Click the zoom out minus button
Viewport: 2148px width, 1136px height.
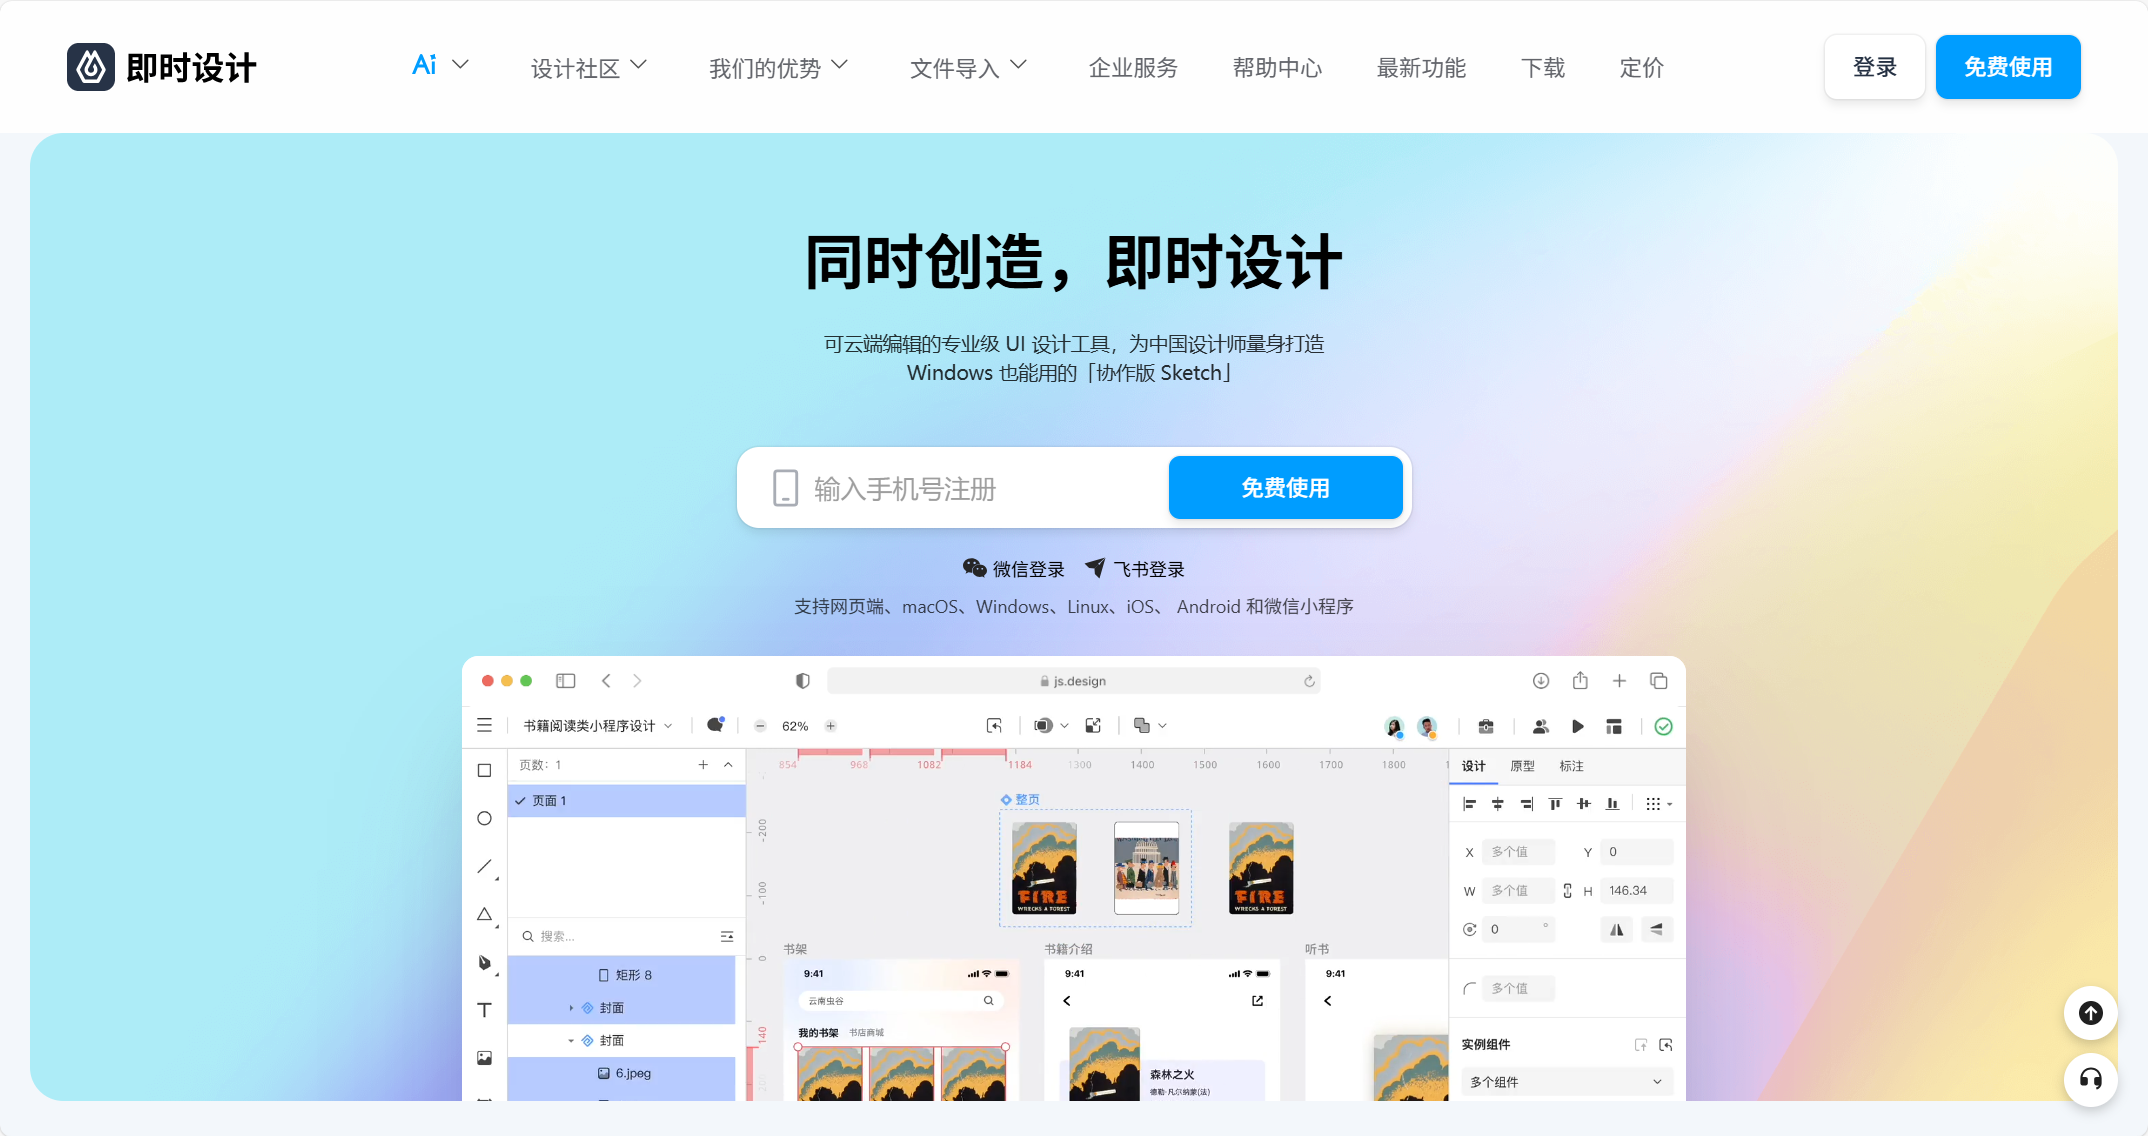(x=760, y=726)
